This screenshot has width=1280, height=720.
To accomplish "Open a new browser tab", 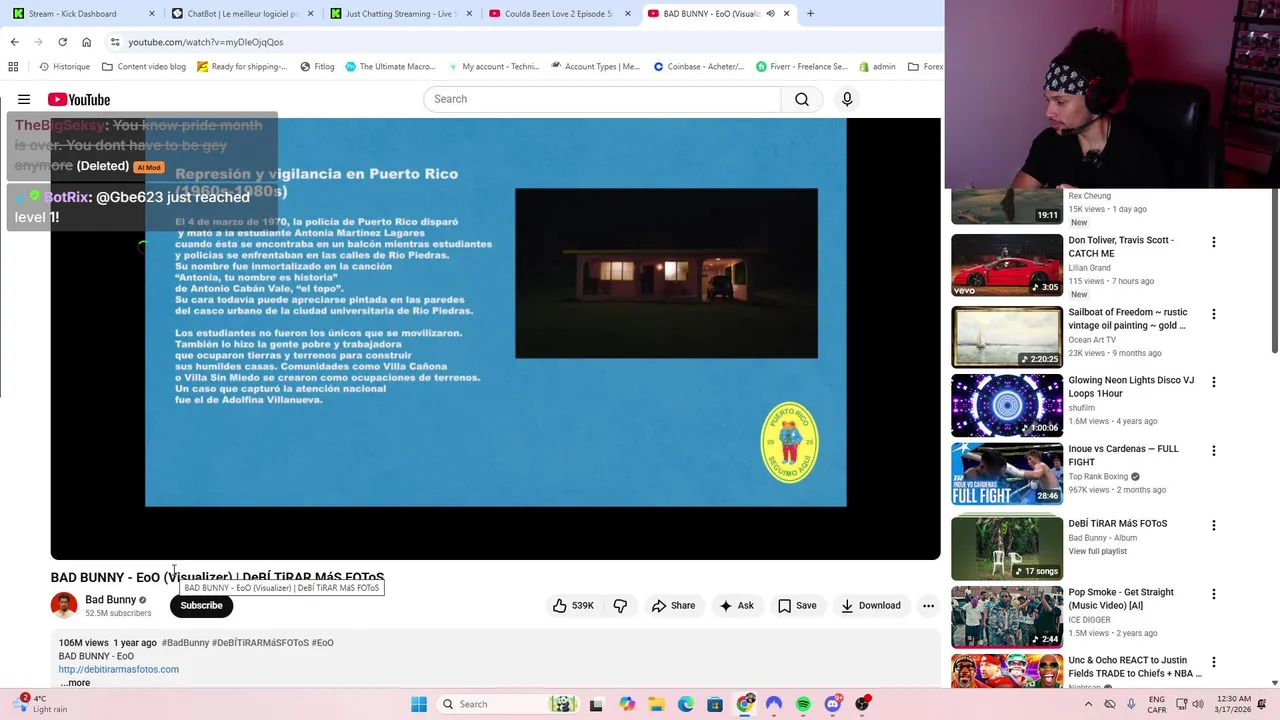I will point(810,14).
